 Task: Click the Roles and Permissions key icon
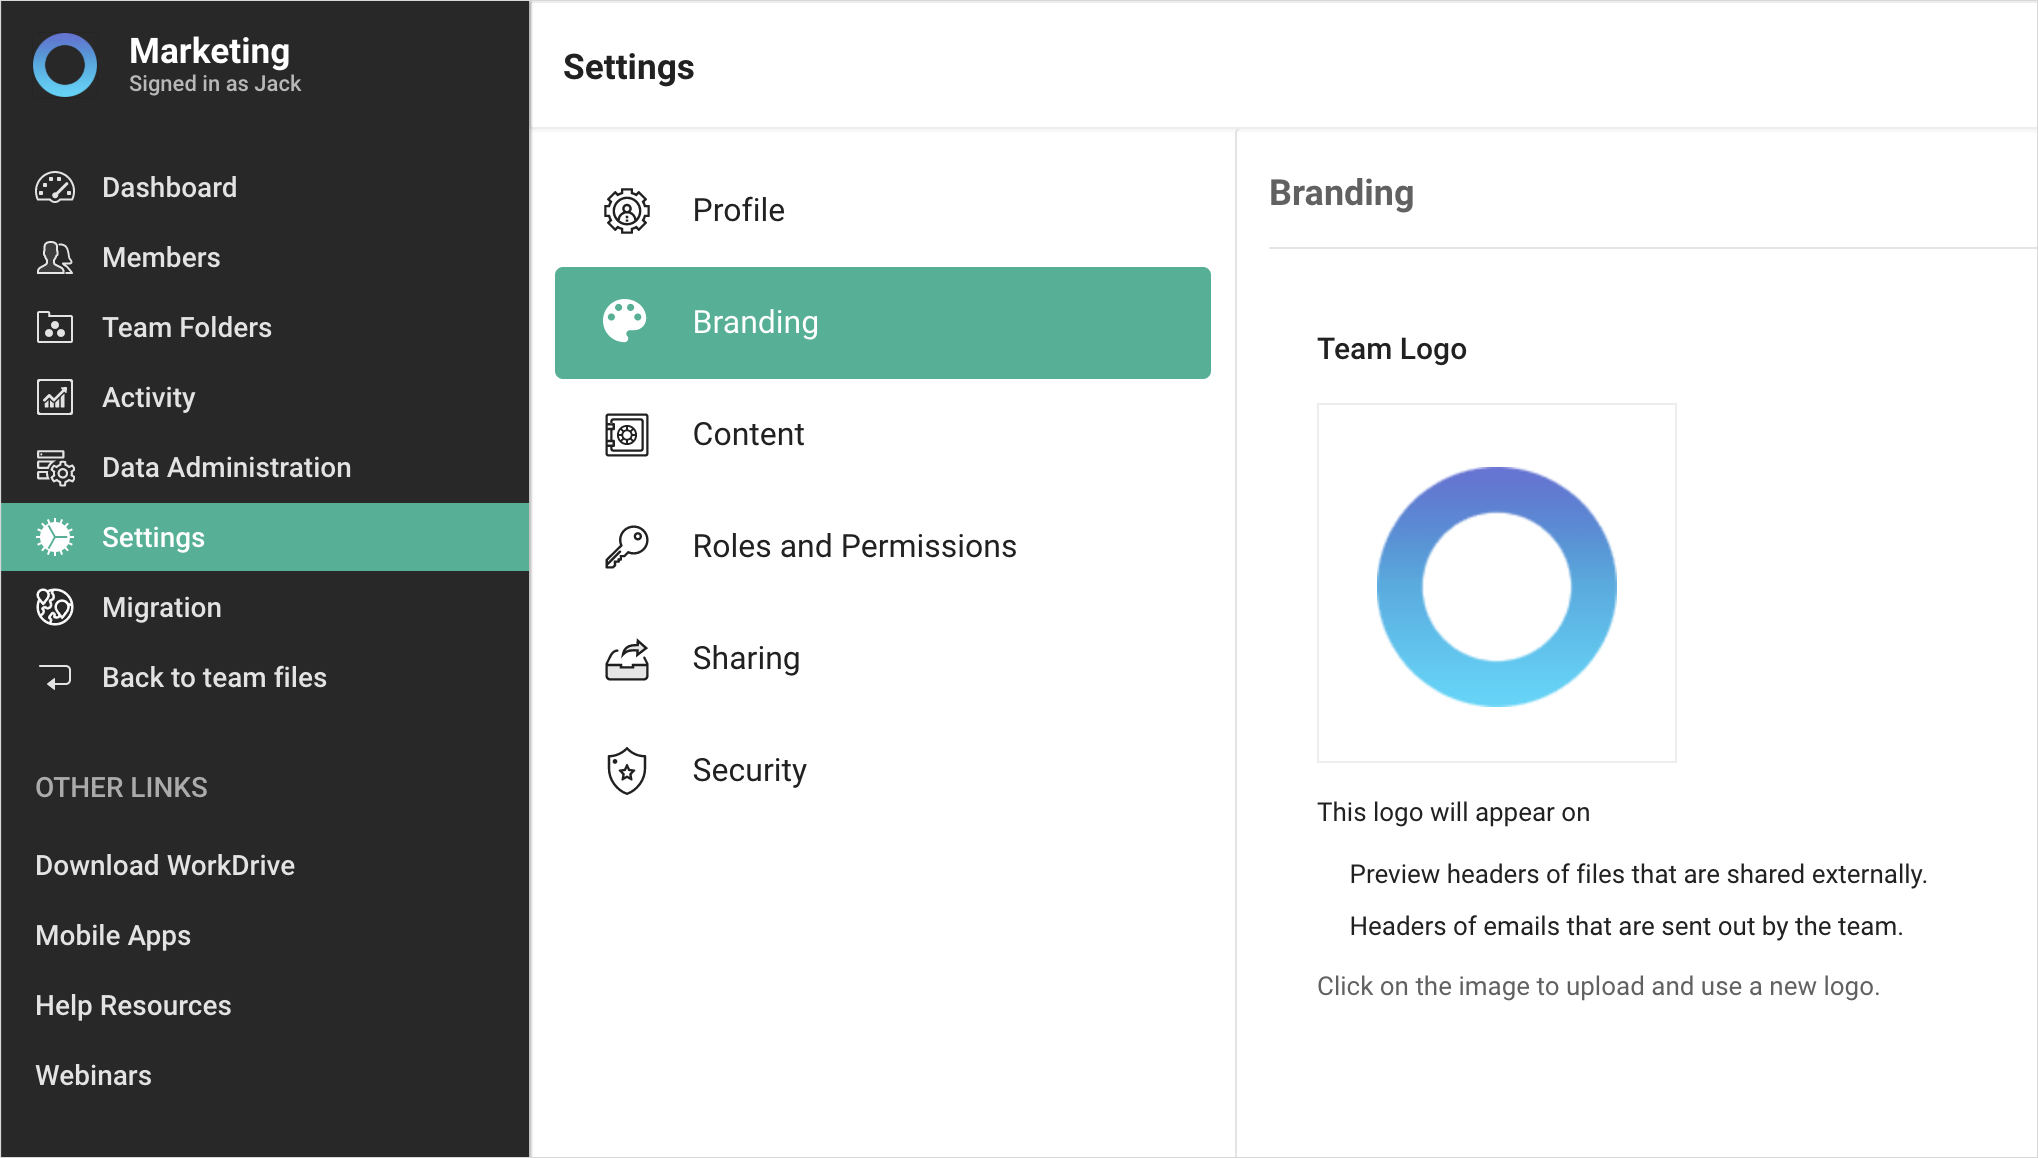tap(627, 547)
